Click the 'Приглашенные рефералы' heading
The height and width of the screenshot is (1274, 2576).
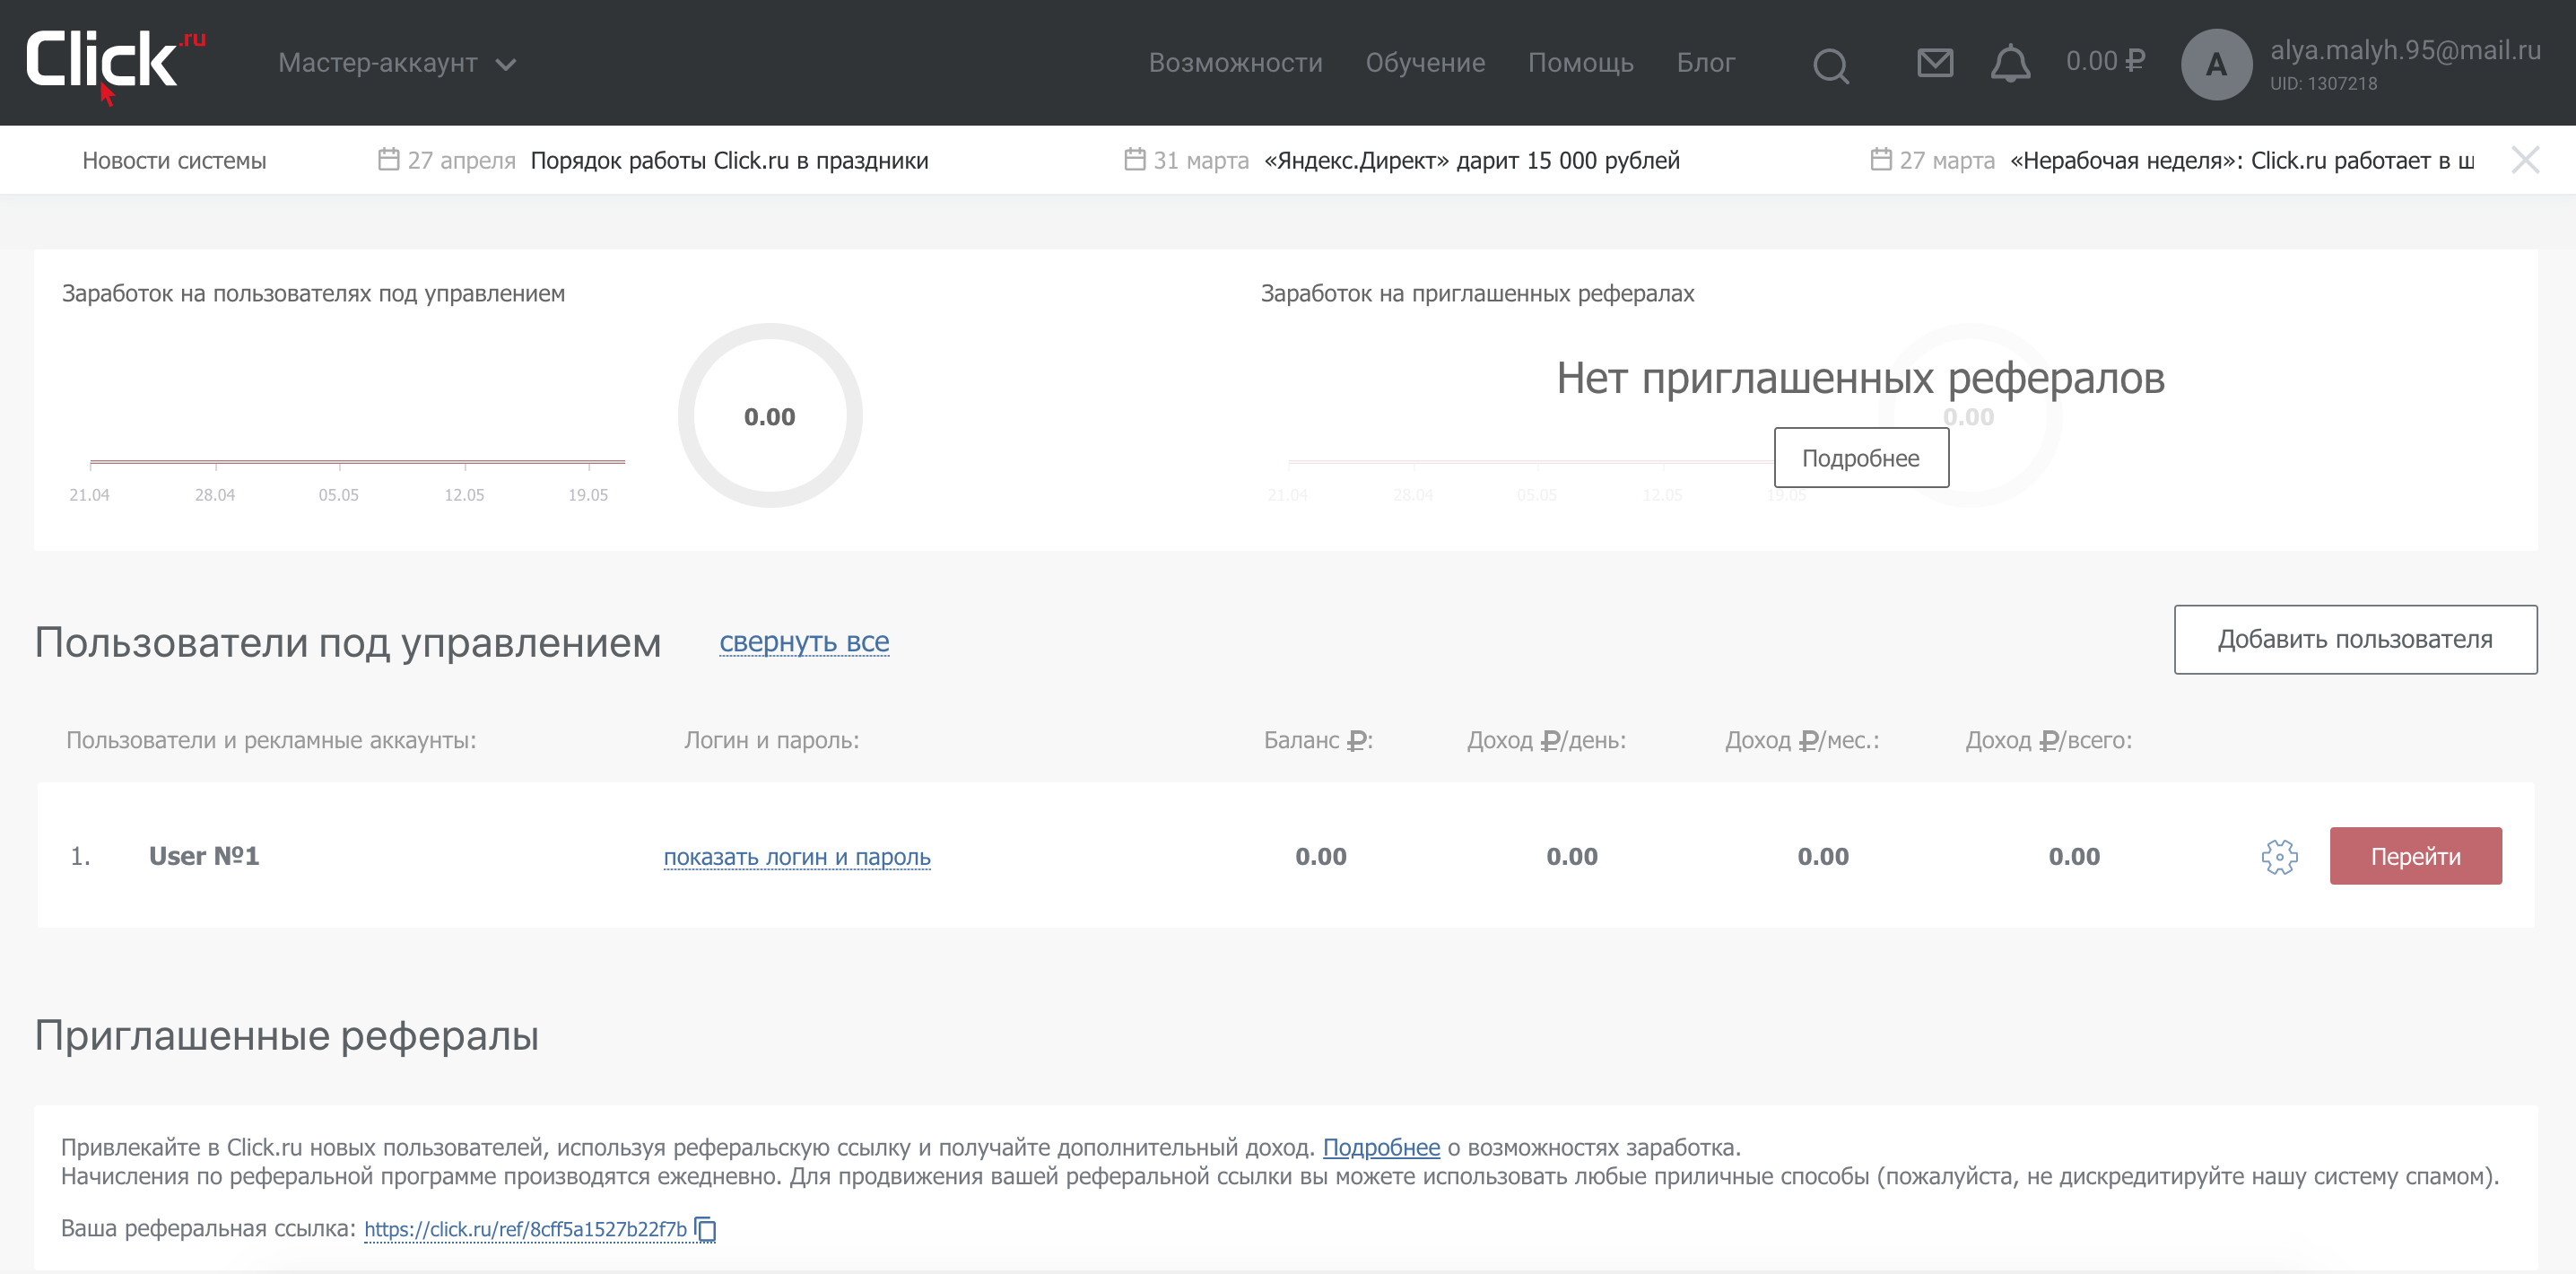coord(287,1036)
